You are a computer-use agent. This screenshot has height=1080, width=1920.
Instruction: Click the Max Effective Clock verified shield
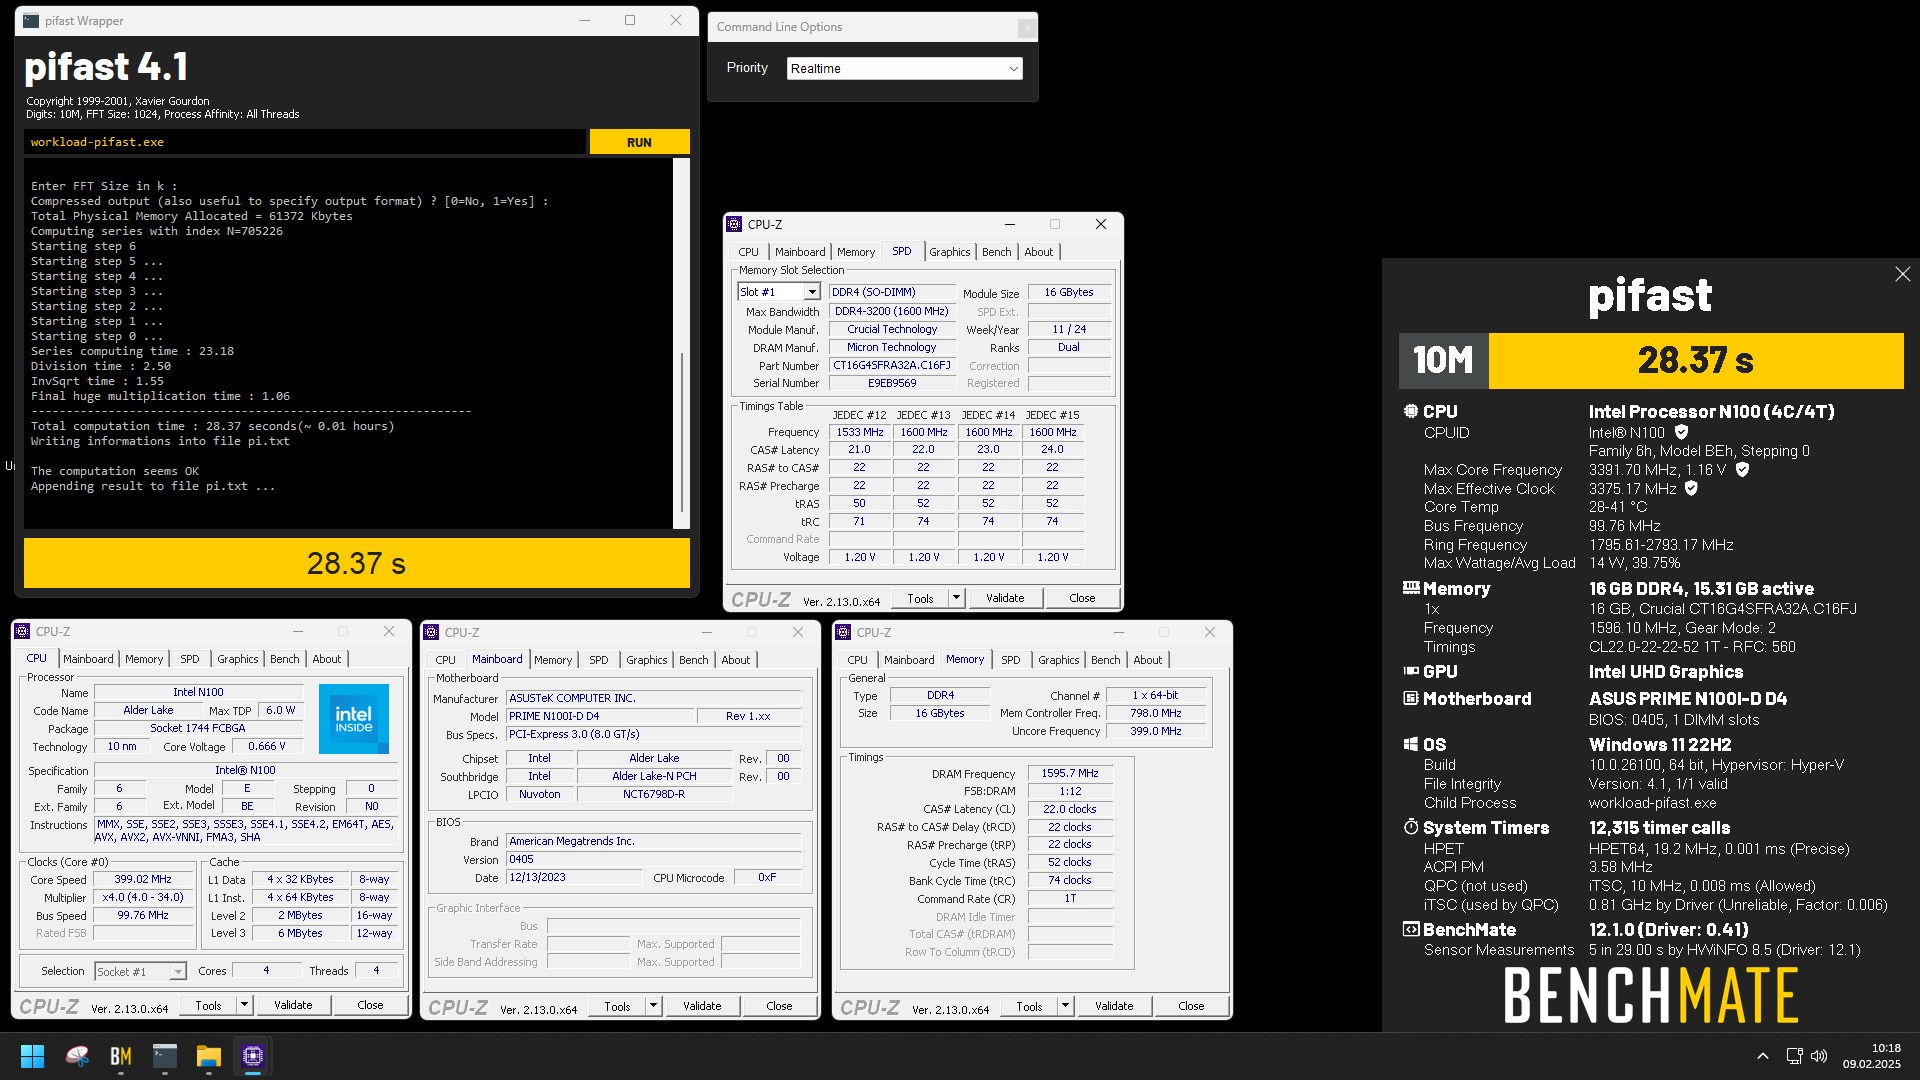coord(1691,488)
